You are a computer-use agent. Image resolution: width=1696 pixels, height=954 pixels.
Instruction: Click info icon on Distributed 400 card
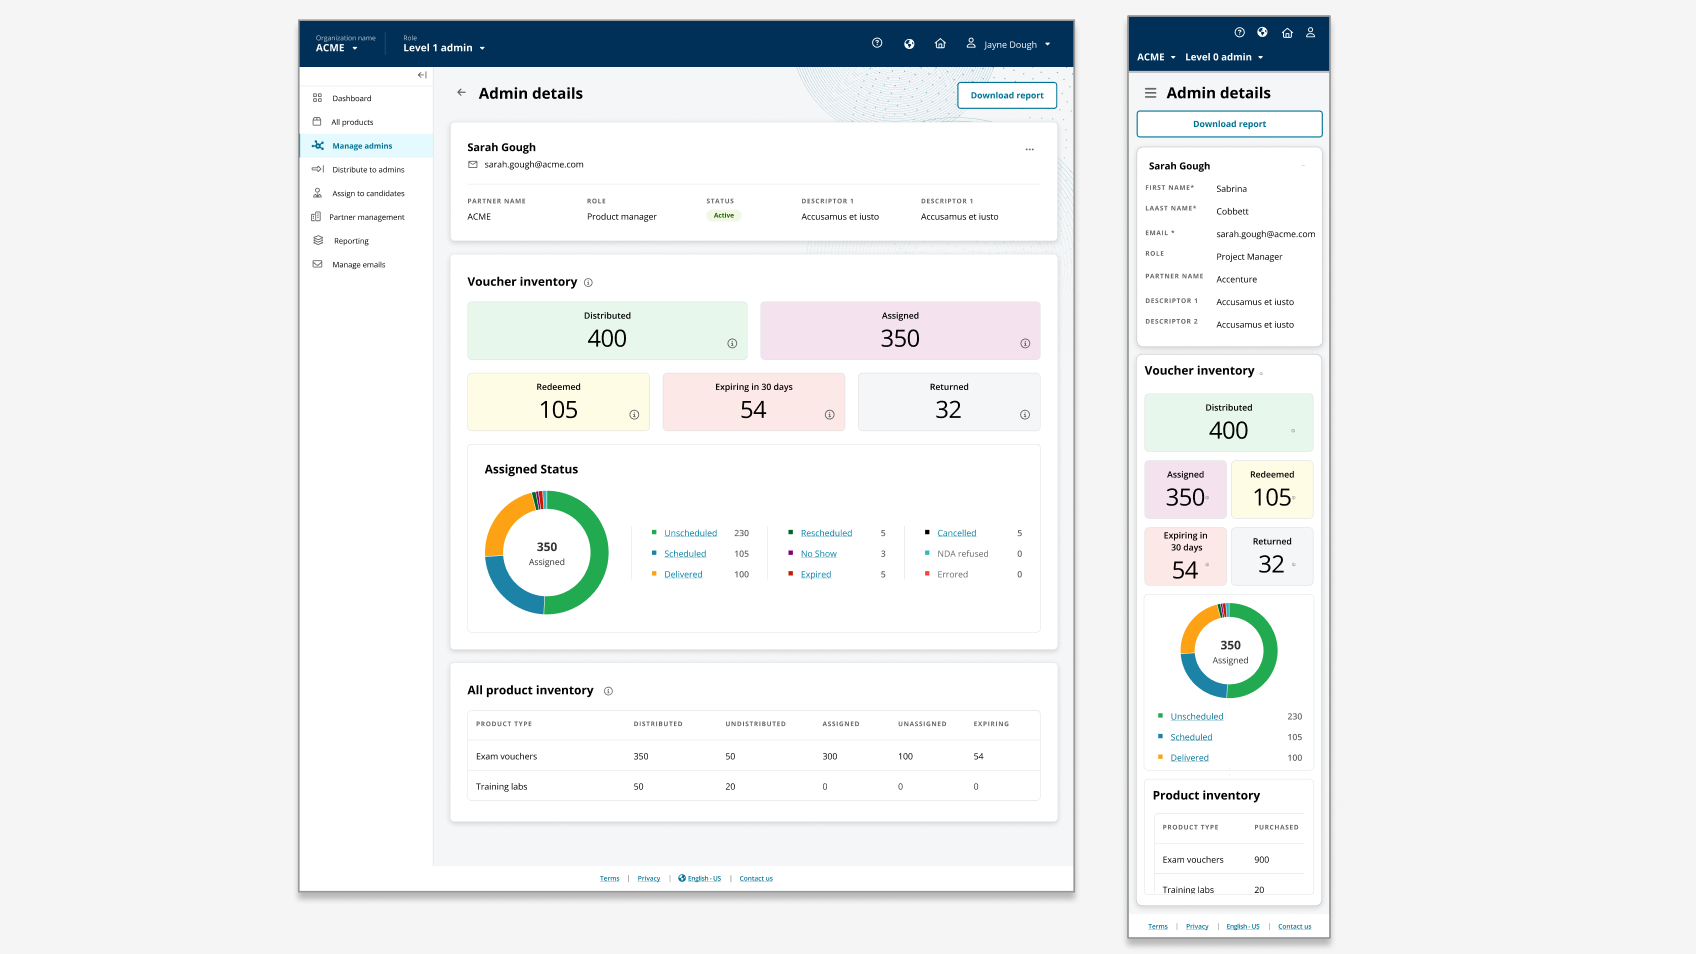[x=732, y=343]
